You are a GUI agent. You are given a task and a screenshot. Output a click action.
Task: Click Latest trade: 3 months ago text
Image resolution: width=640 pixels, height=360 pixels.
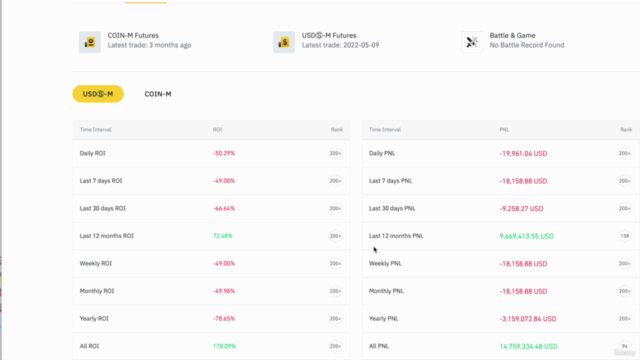pos(149,45)
